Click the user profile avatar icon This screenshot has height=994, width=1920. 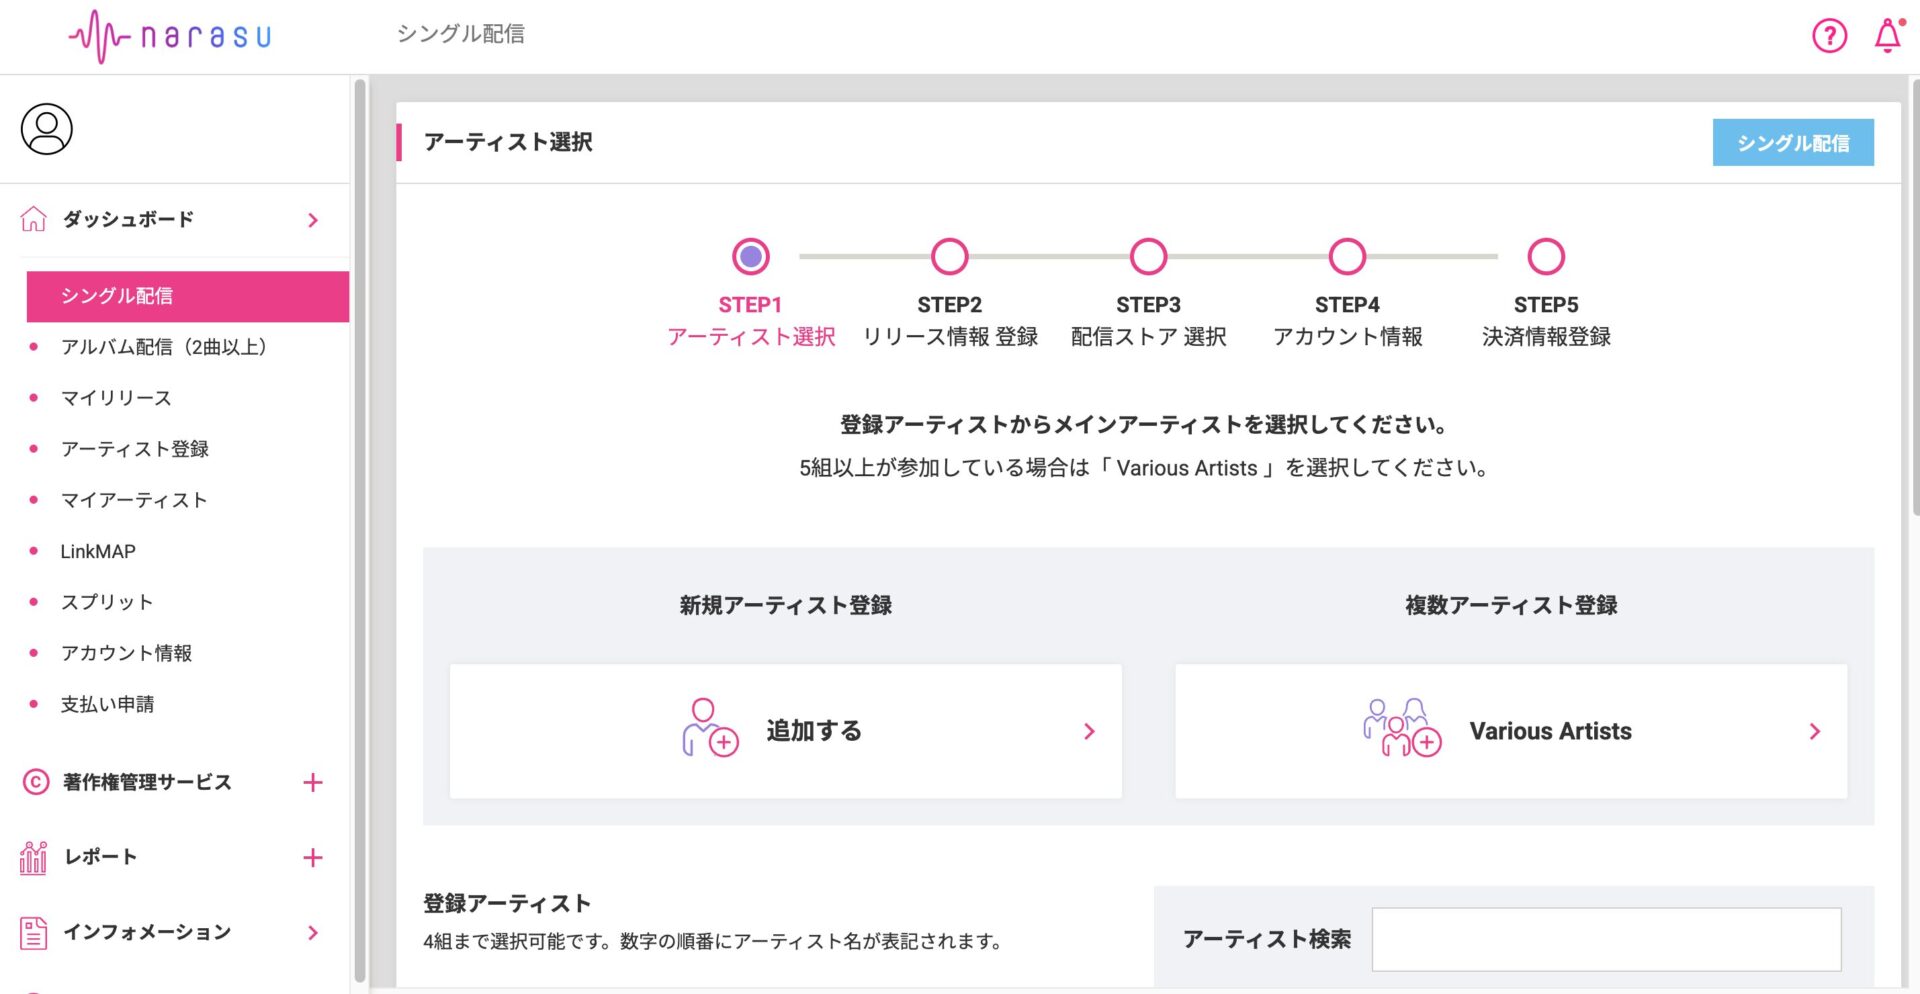click(47, 129)
